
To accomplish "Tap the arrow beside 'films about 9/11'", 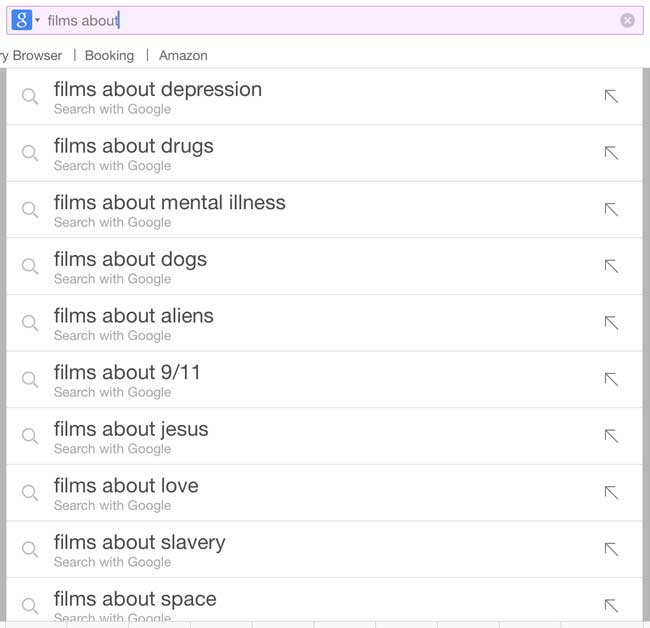I will [611, 379].
